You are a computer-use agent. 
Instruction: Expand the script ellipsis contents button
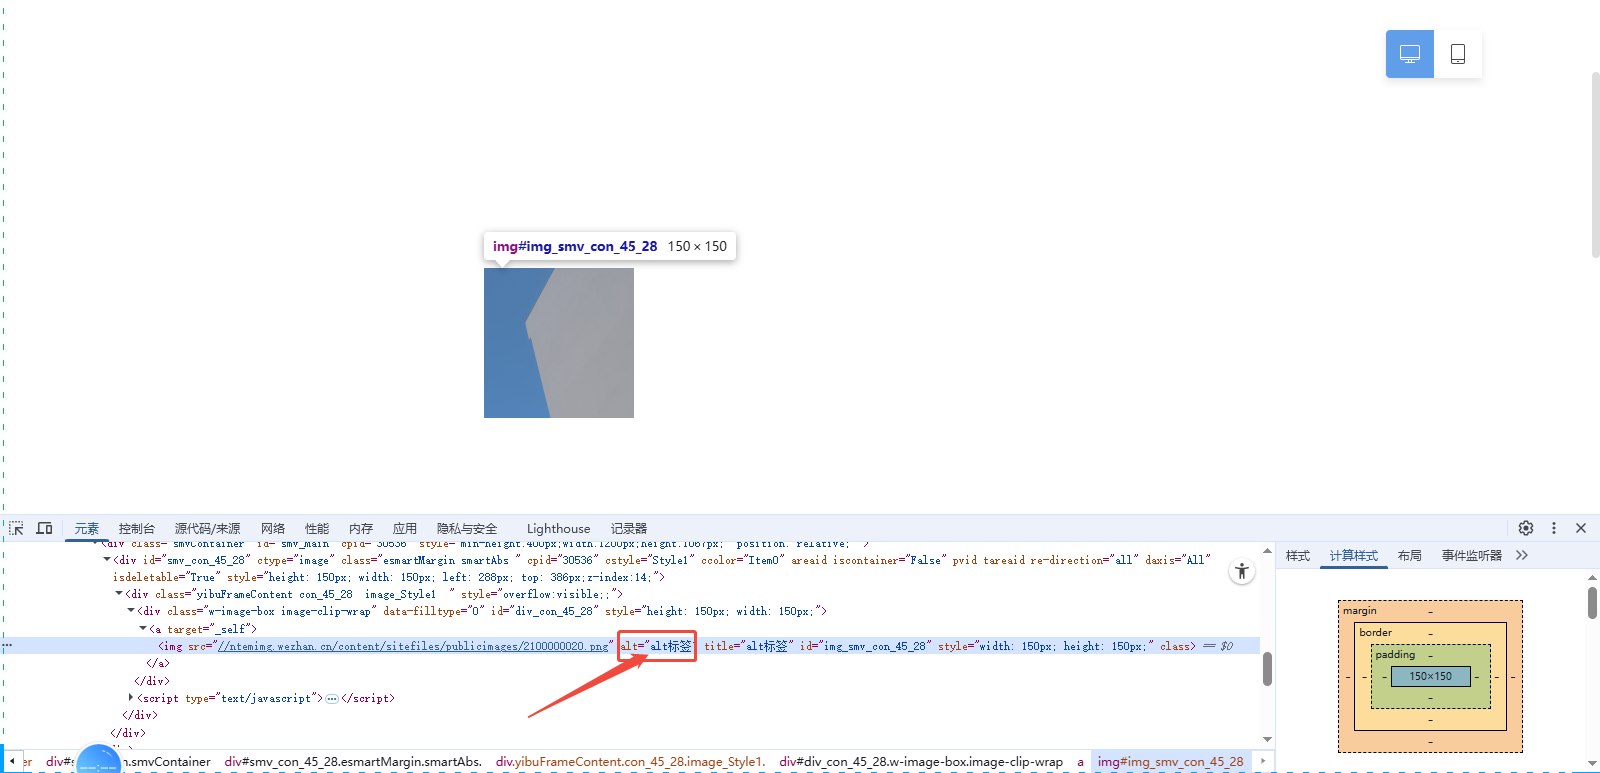(332, 698)
